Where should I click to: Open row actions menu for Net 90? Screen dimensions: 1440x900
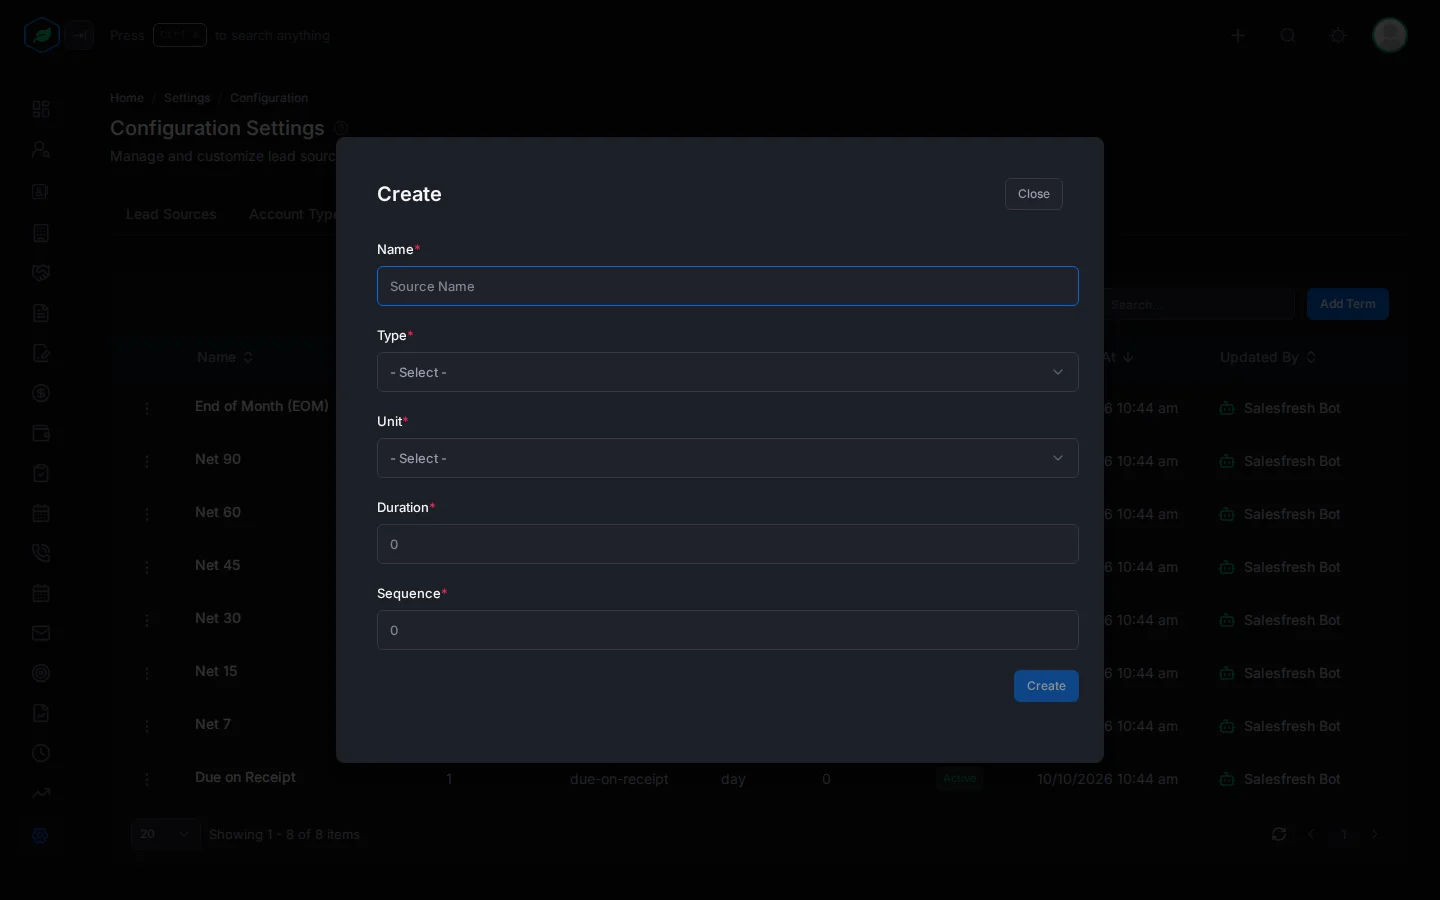147,461
